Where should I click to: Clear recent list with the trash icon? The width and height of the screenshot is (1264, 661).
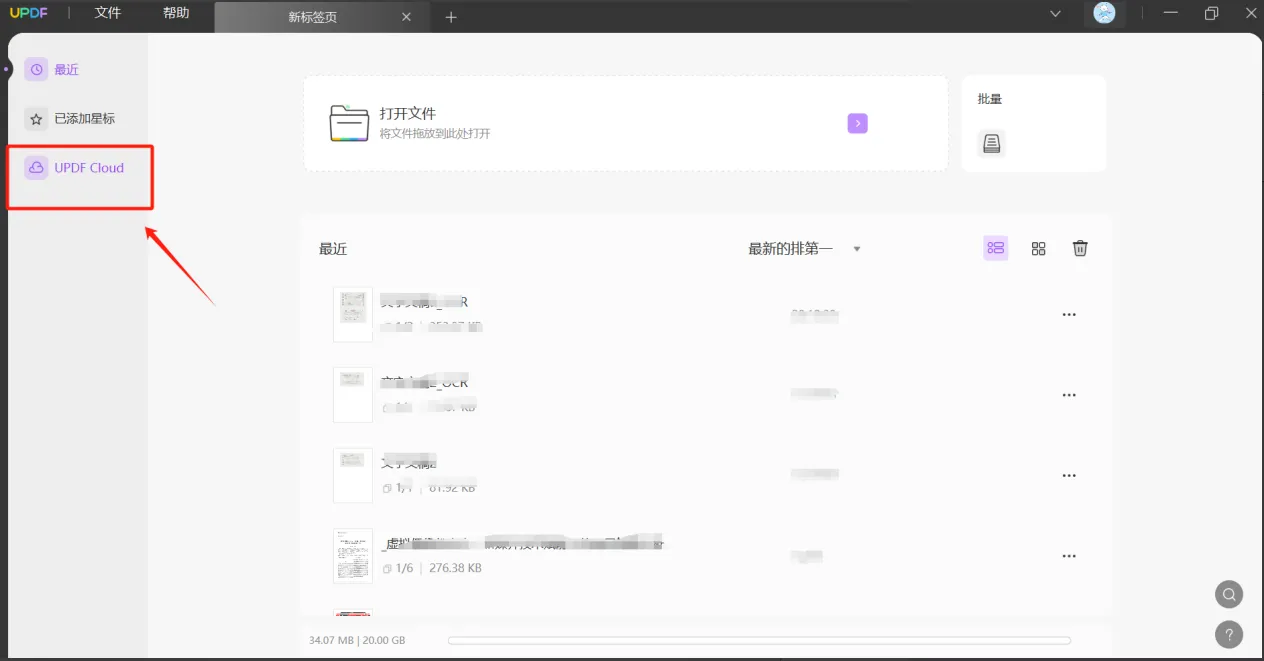pos(1080,249)
